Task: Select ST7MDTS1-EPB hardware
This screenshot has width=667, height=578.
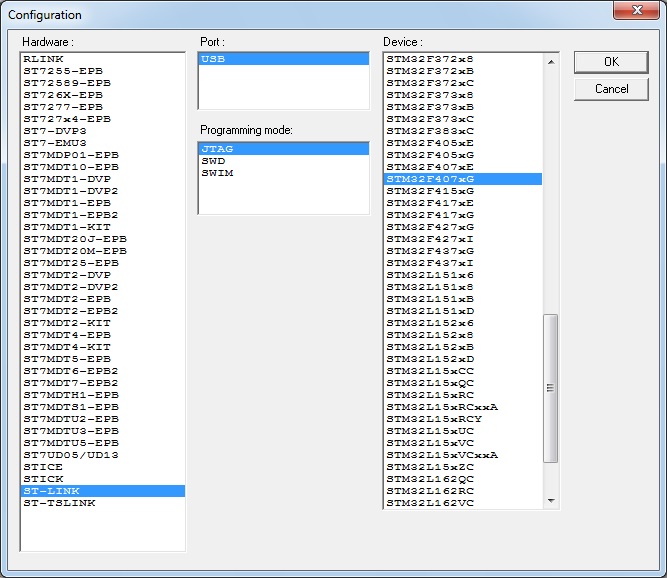Action: 103,407
